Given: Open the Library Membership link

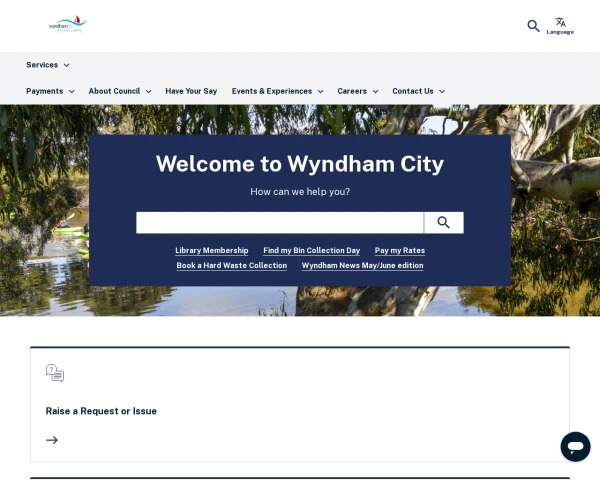Looking at the screenshot, I should pyautogui.click(x=212, y=250).
